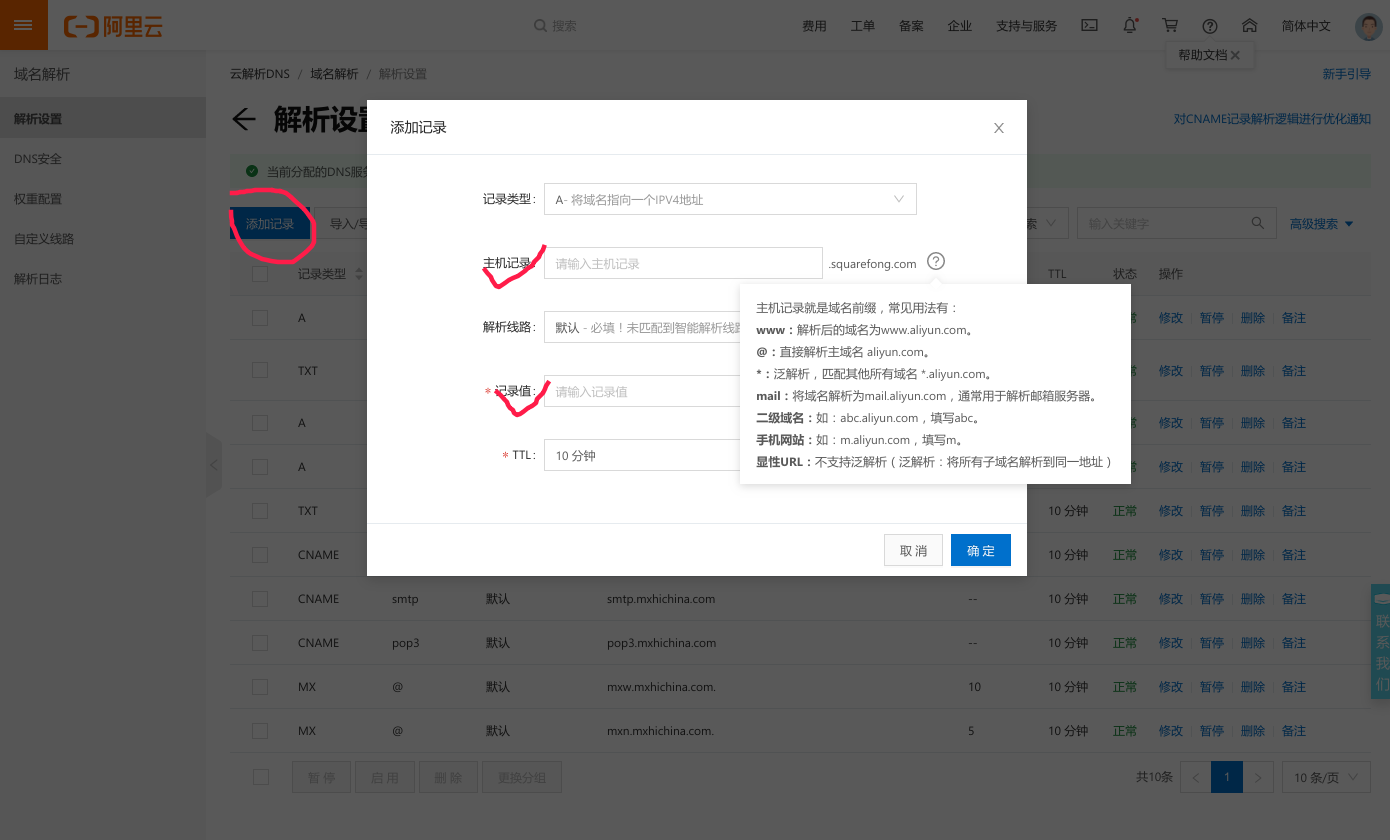The width and height of the screenshot is (1390, 840).
Task: Click the help question mark in header
Action: (x=1210, y=26)
